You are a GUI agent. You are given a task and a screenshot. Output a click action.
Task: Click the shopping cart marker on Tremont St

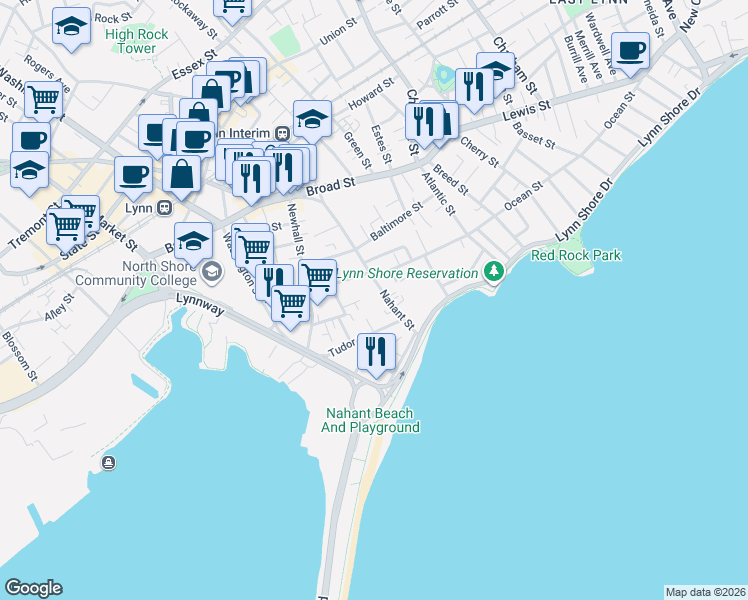pos(66,228)
